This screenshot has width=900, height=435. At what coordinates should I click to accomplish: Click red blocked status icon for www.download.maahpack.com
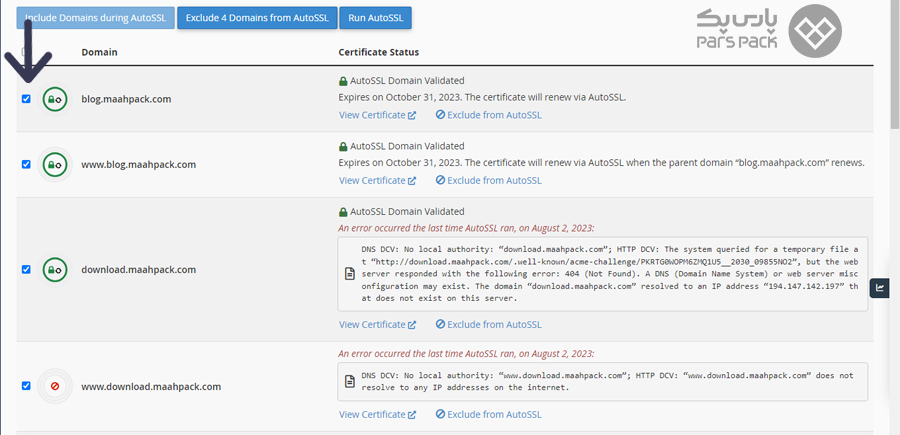click(x=55, y=386)
